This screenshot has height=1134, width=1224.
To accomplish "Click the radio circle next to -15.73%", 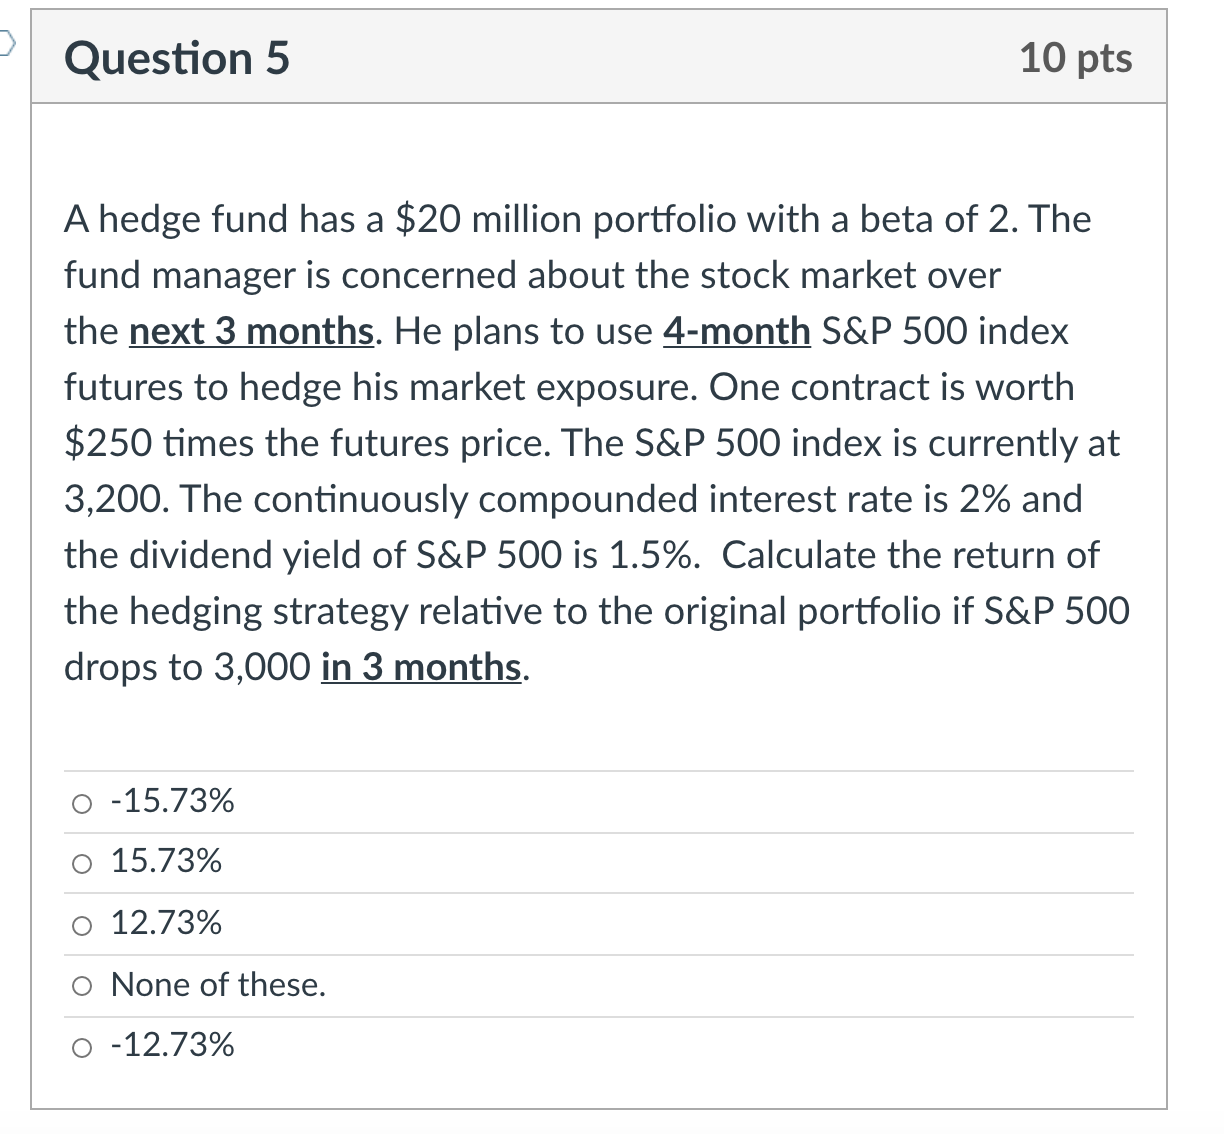I will point(82,802).
